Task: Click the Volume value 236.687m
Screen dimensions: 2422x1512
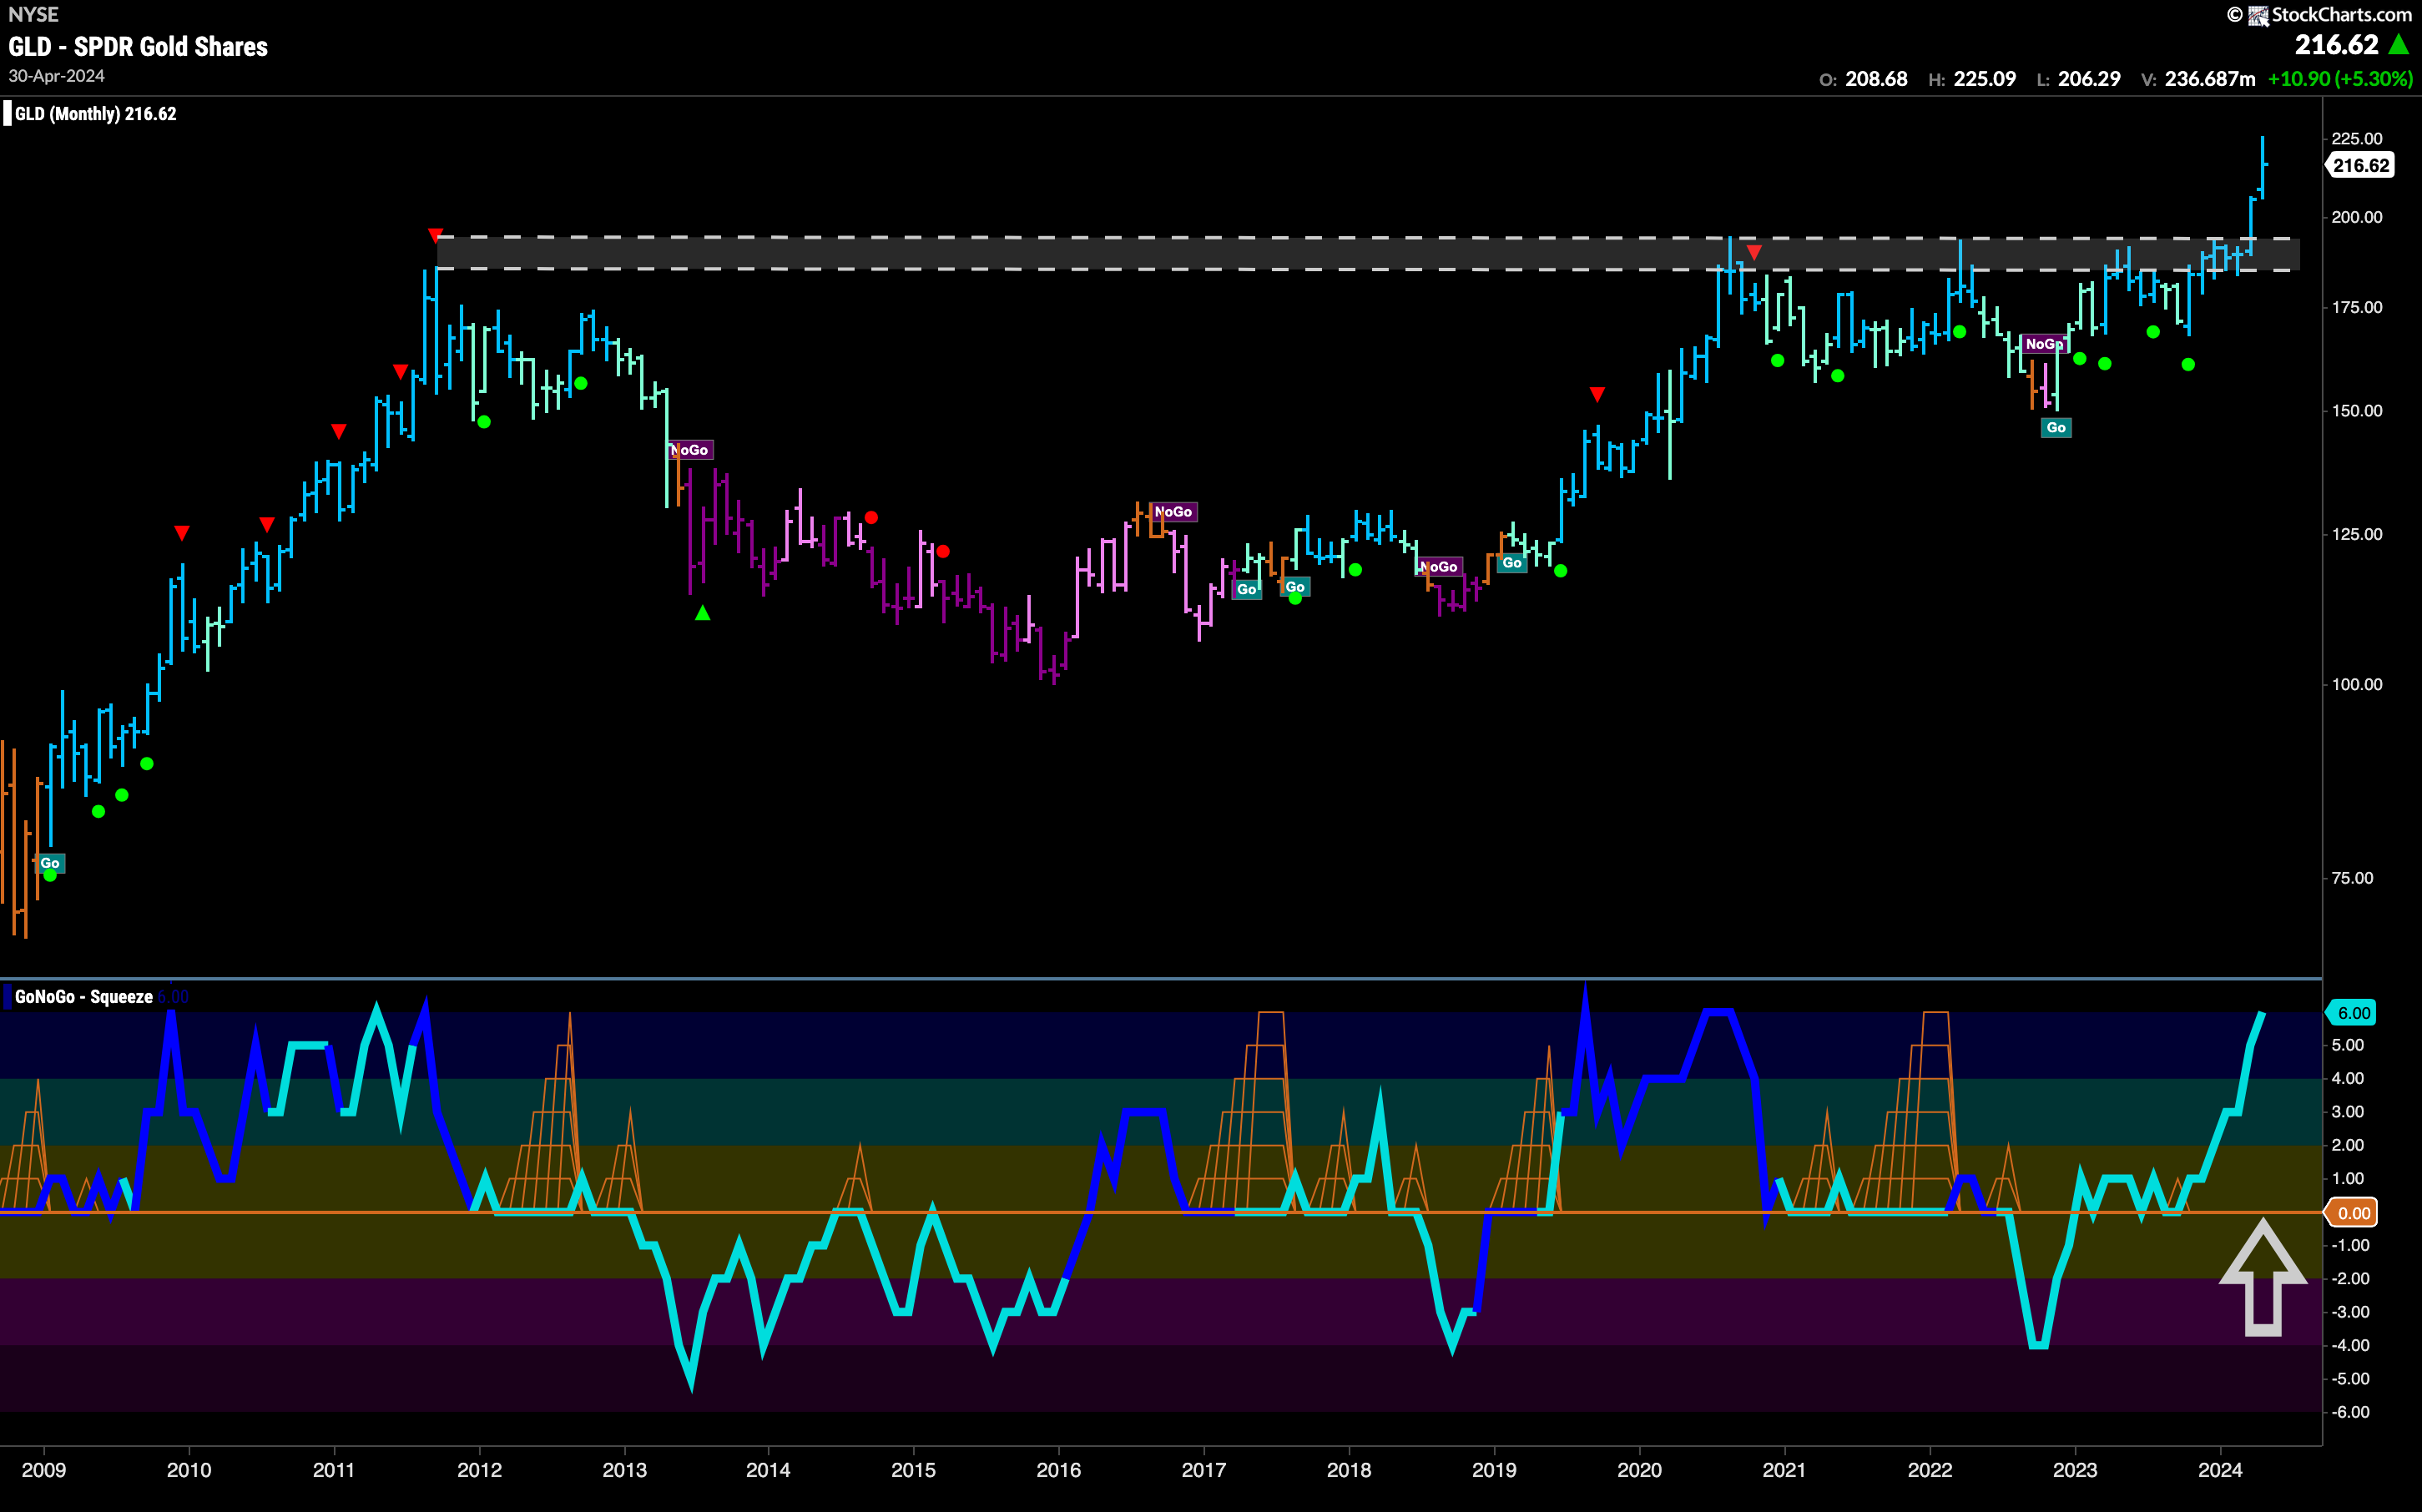Action: point(2210,79)
